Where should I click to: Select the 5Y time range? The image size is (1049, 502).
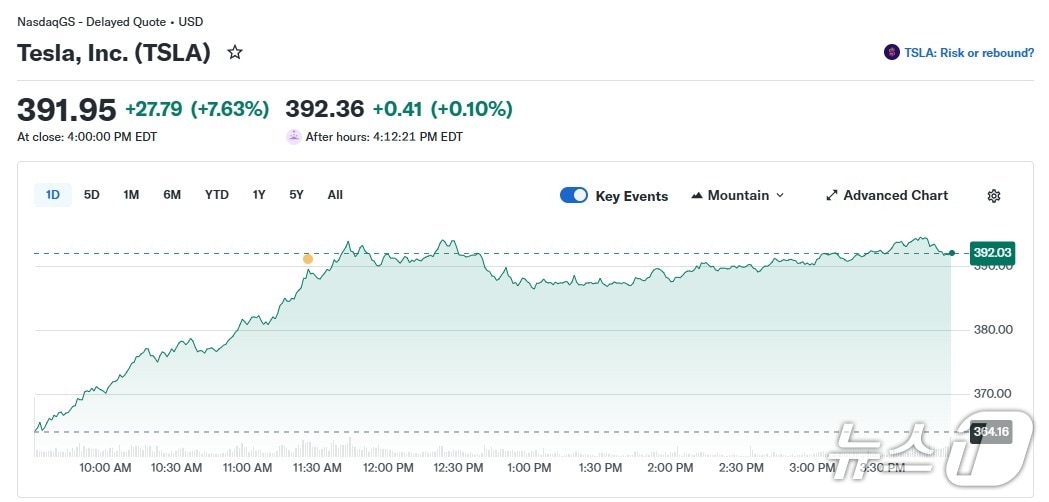(296, 195)
